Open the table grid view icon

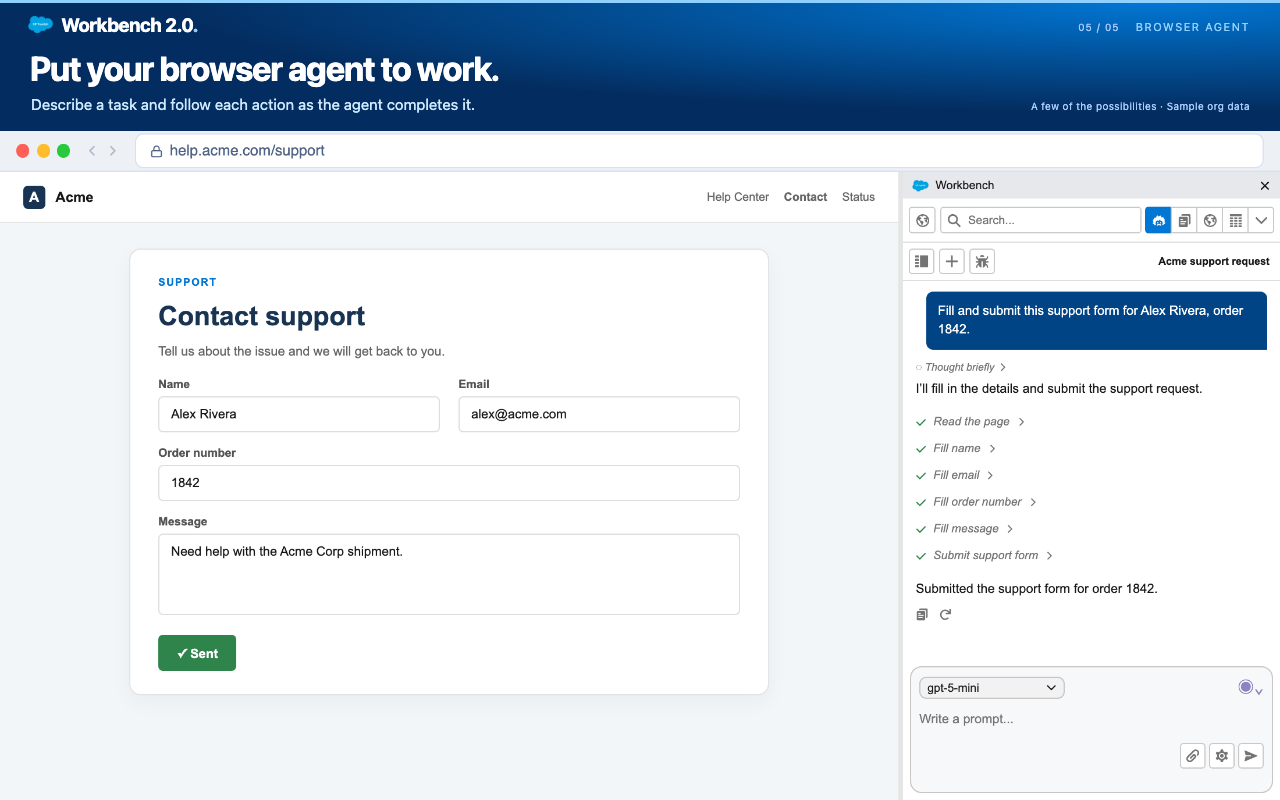[x=1236, y=220]
